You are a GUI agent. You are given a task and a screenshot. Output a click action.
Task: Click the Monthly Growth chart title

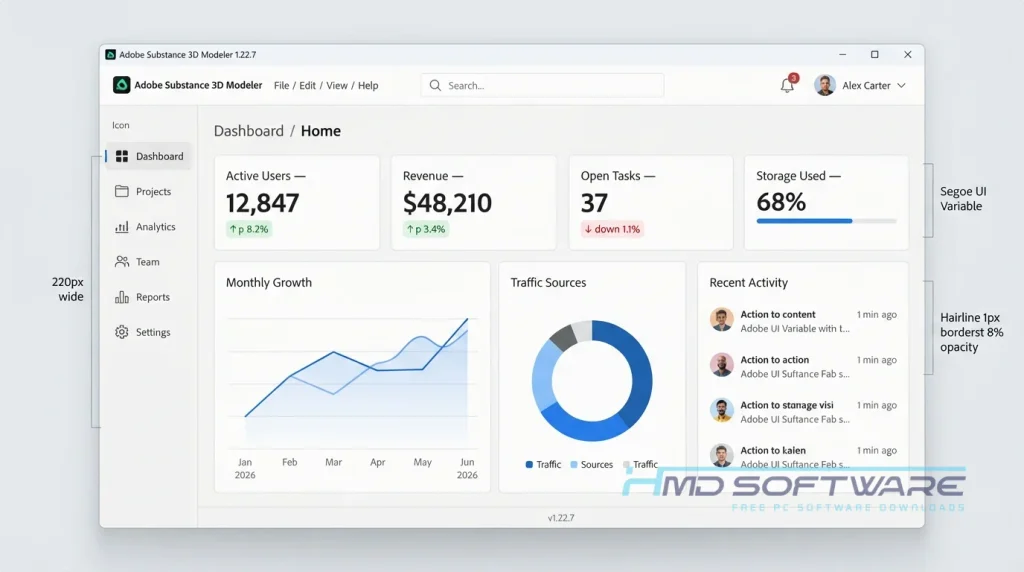269,283
